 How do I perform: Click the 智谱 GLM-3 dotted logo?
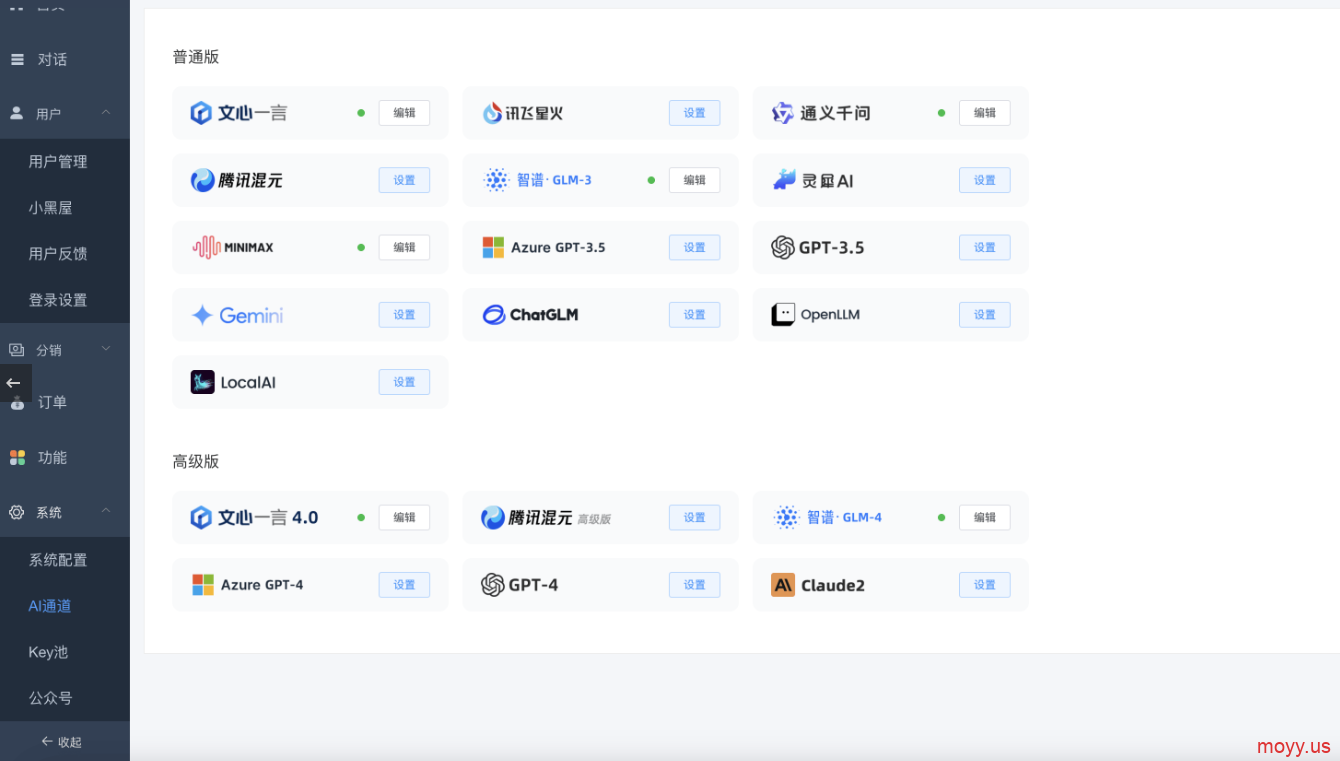496,180
